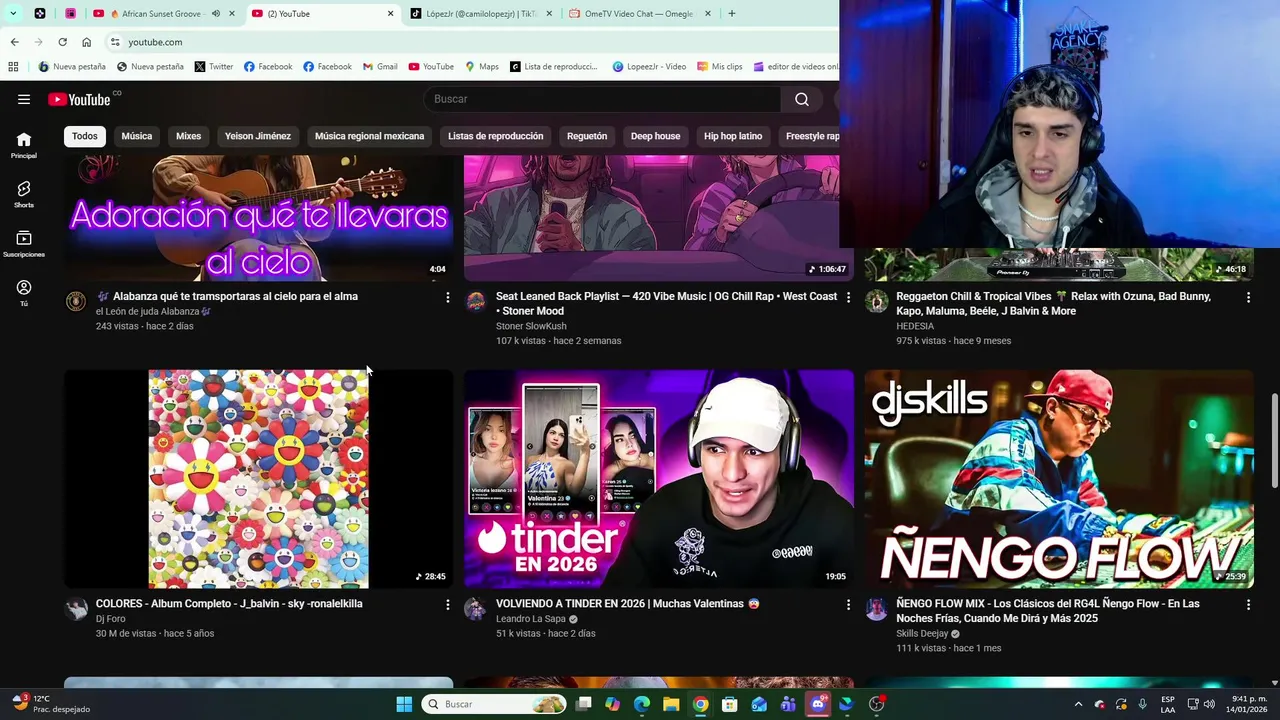Open Discord from the taskbar

coord(818,704)
